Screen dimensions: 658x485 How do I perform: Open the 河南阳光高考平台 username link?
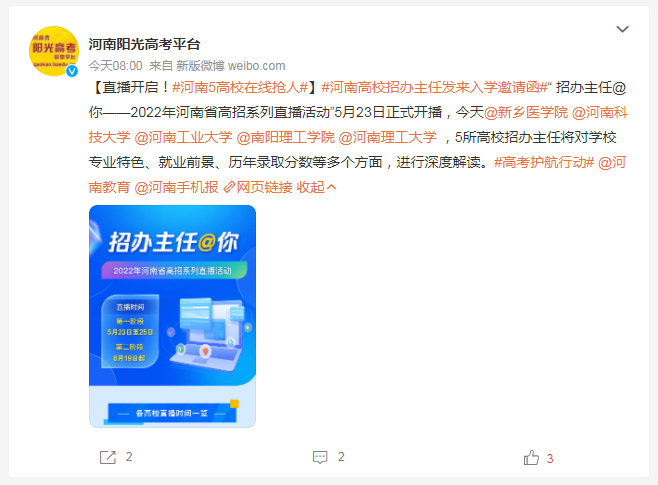[144, 44]
